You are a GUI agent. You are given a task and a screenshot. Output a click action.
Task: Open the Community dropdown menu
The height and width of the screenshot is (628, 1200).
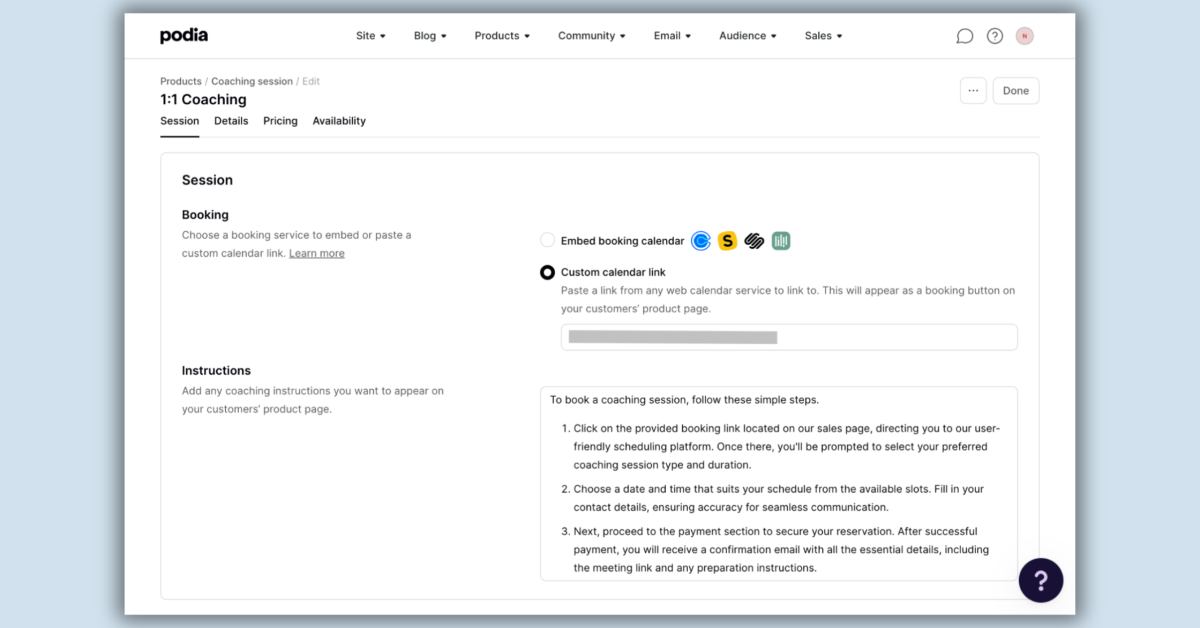(x=591, y=36)
